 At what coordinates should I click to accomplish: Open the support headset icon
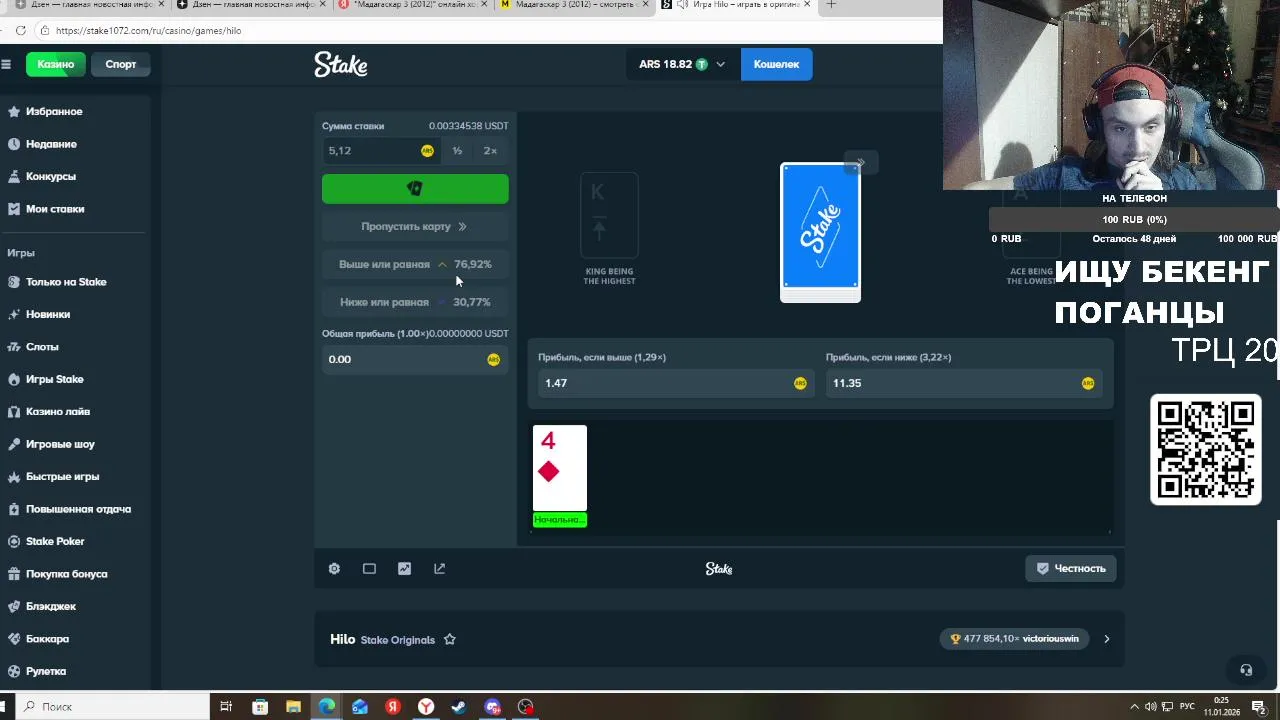(x=1246, y=670)
